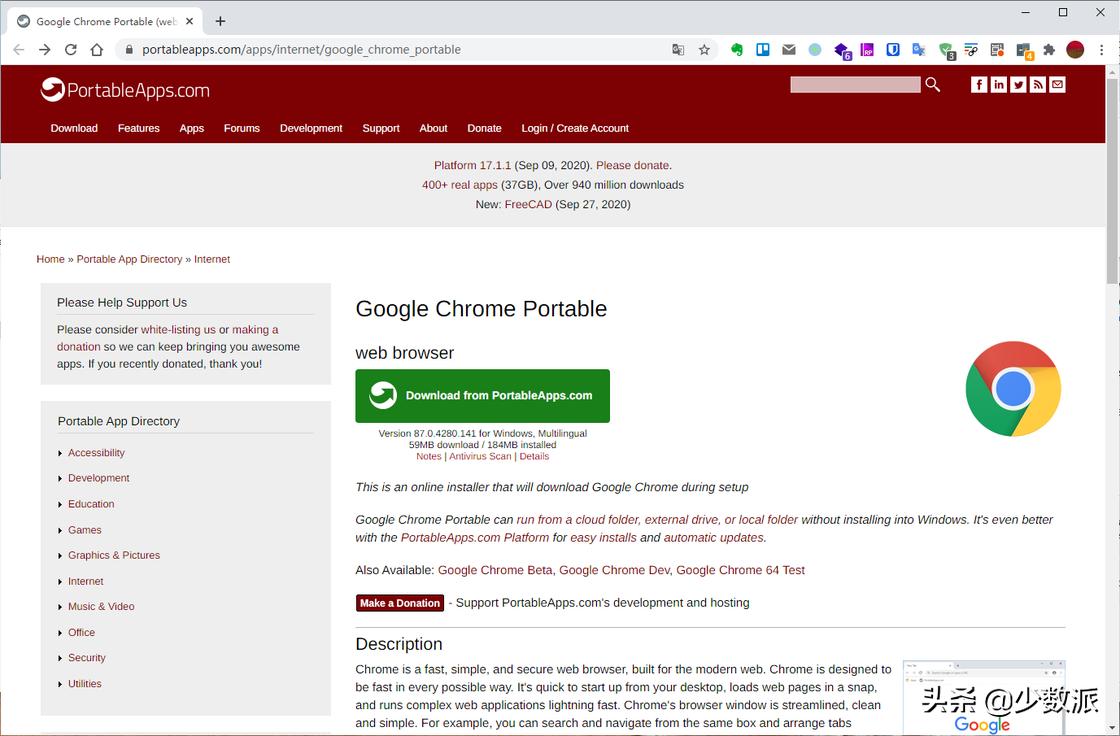Open the RP purple extension icon
Image resolution: width=1120 pixels, height=736 pixels.
[x=867, y=49]
